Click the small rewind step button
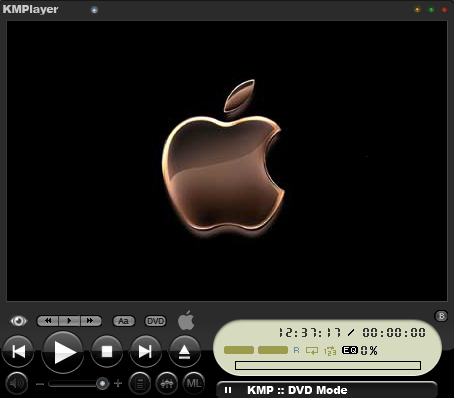This screenshot has height=398, width=454. [x=48, y=321]
